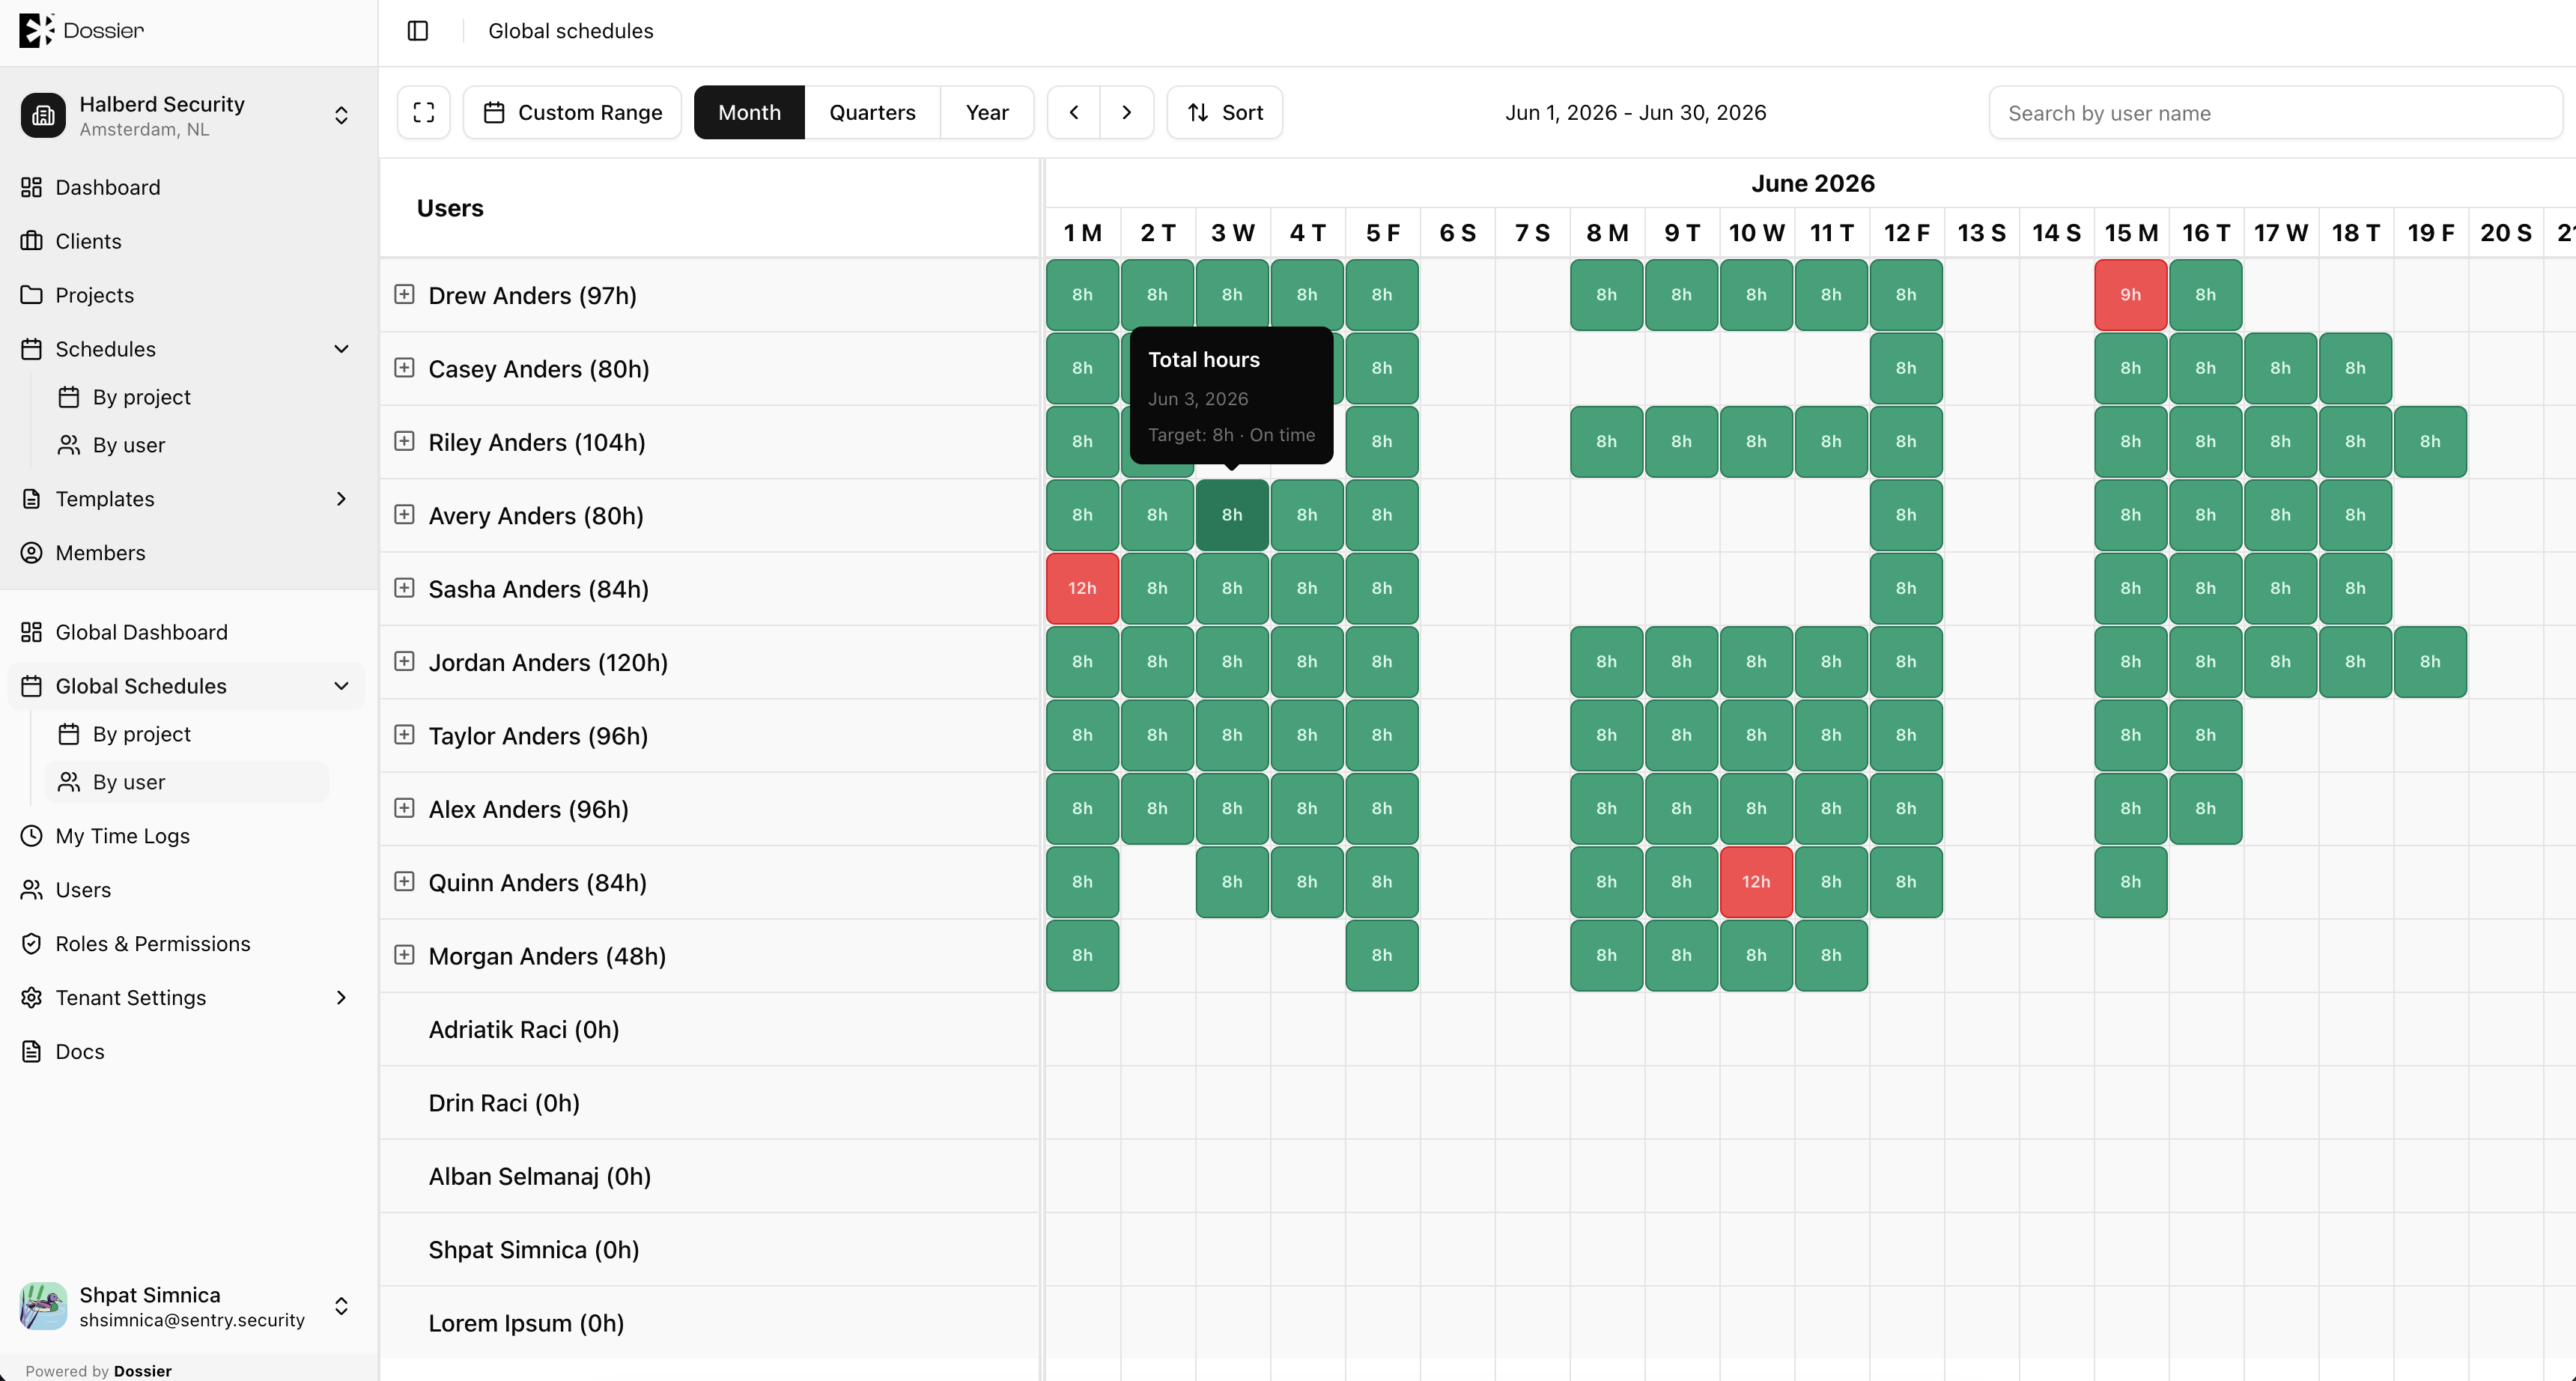Click the Dossier logo
Viewport: 2576px width, 1381px height.
pos(82,30)
